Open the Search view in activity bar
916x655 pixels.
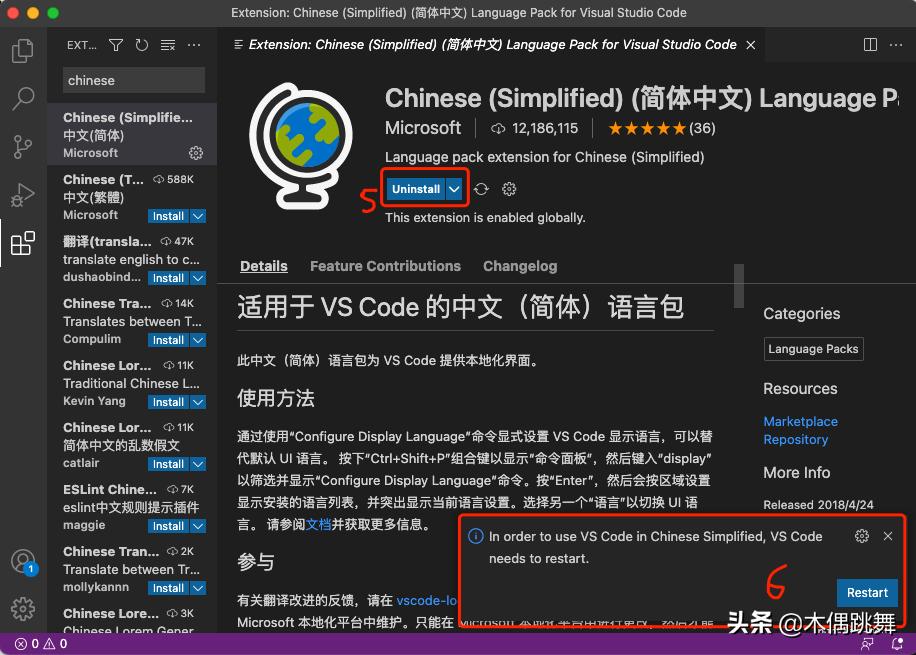pos(23,99)
